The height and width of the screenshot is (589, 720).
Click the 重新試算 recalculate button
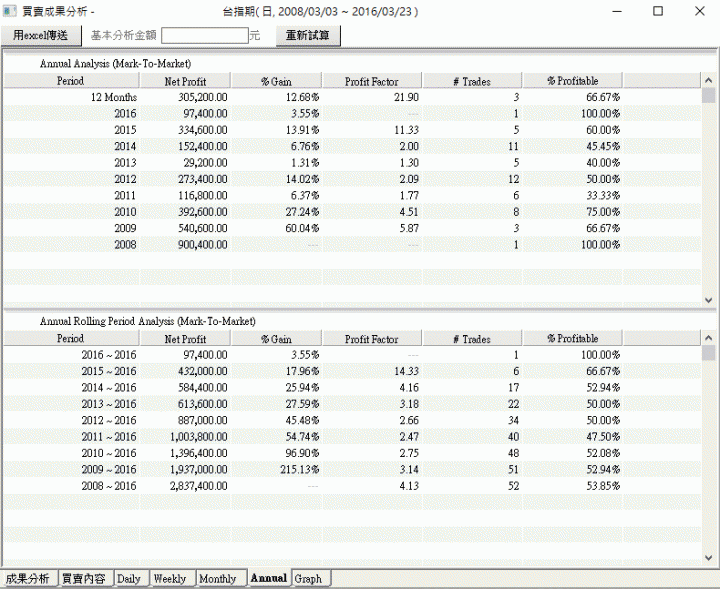308,35
